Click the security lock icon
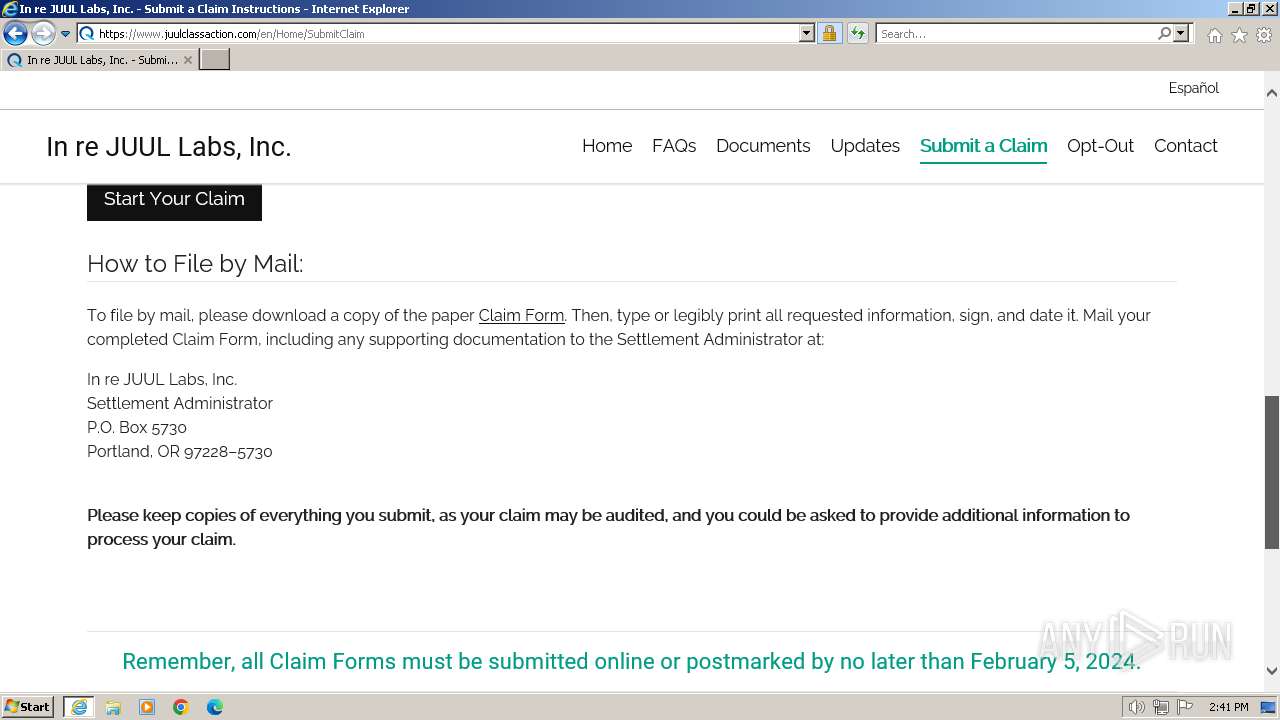Screen dimensions: 1280x720 click(830, 34)
